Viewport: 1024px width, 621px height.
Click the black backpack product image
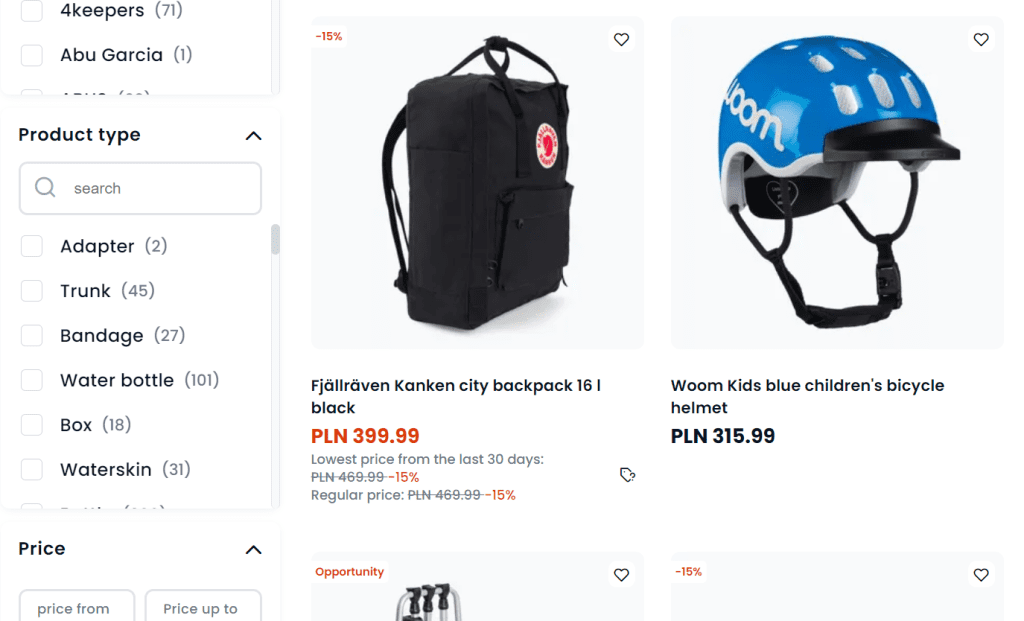[x=477, y=183]
